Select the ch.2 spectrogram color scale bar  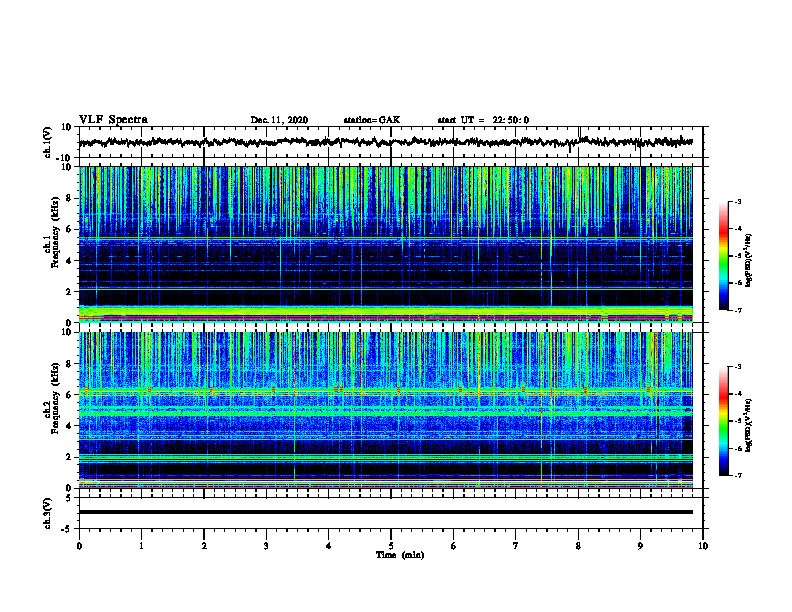pyautogui.click(x=724, y=421)
